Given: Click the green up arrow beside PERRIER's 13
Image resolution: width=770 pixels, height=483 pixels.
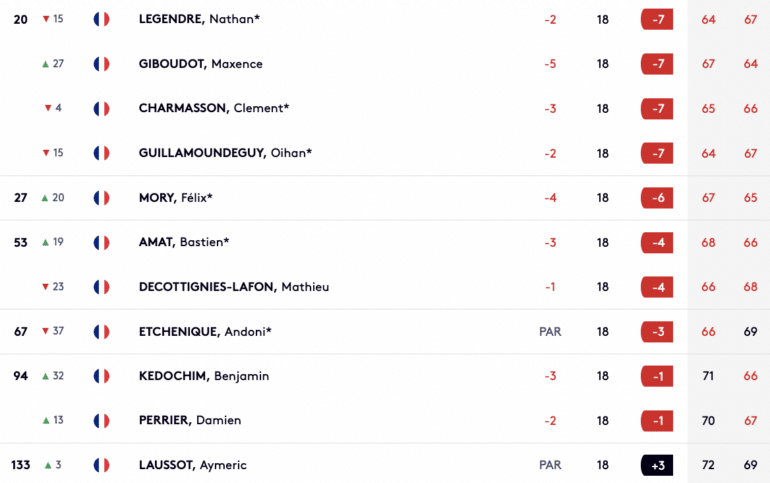Looking at the screenshot, I should 46,421.
